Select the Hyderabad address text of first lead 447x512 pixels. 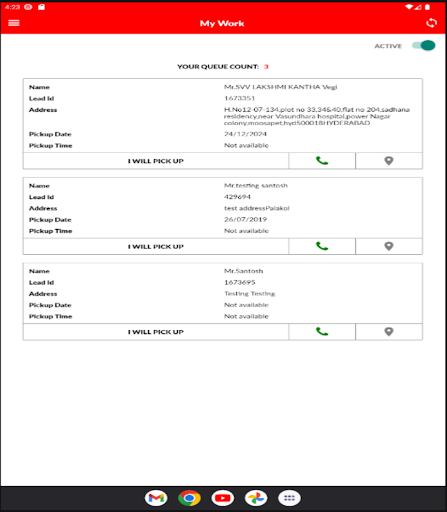[x=317, y=116]
